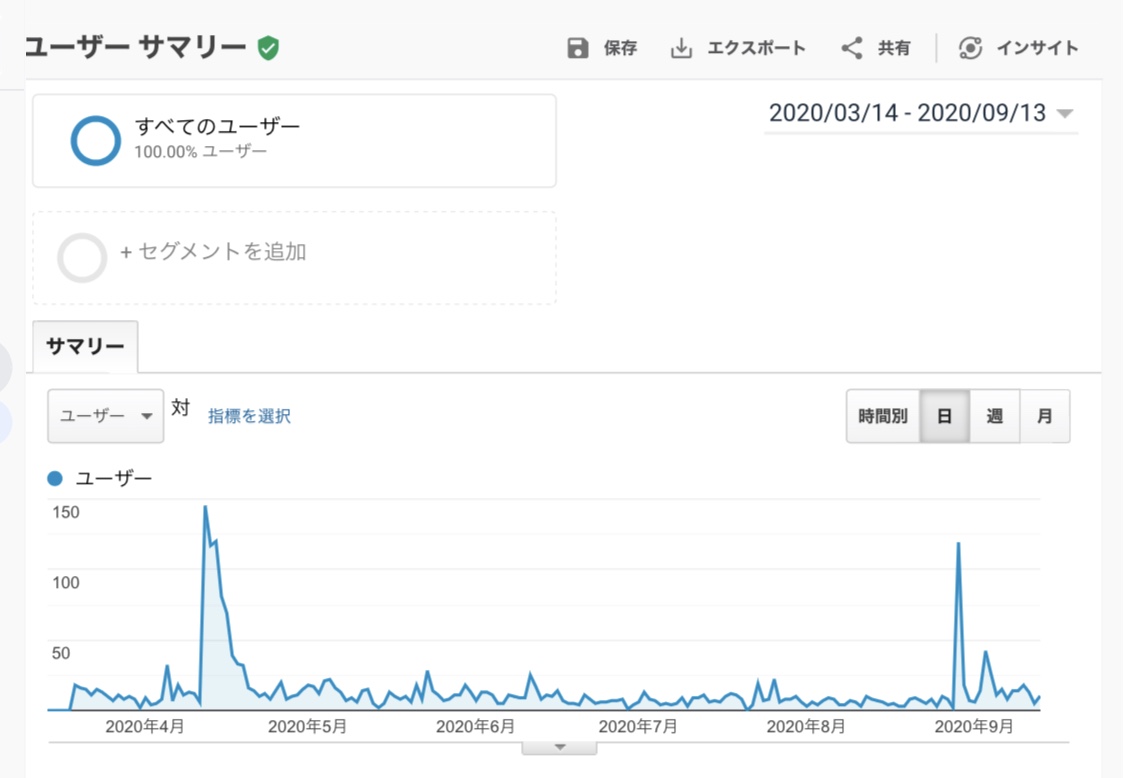This screenshot has height=778, width=1125.
Task: Click the ユーザー legend label
Action: 114,479
